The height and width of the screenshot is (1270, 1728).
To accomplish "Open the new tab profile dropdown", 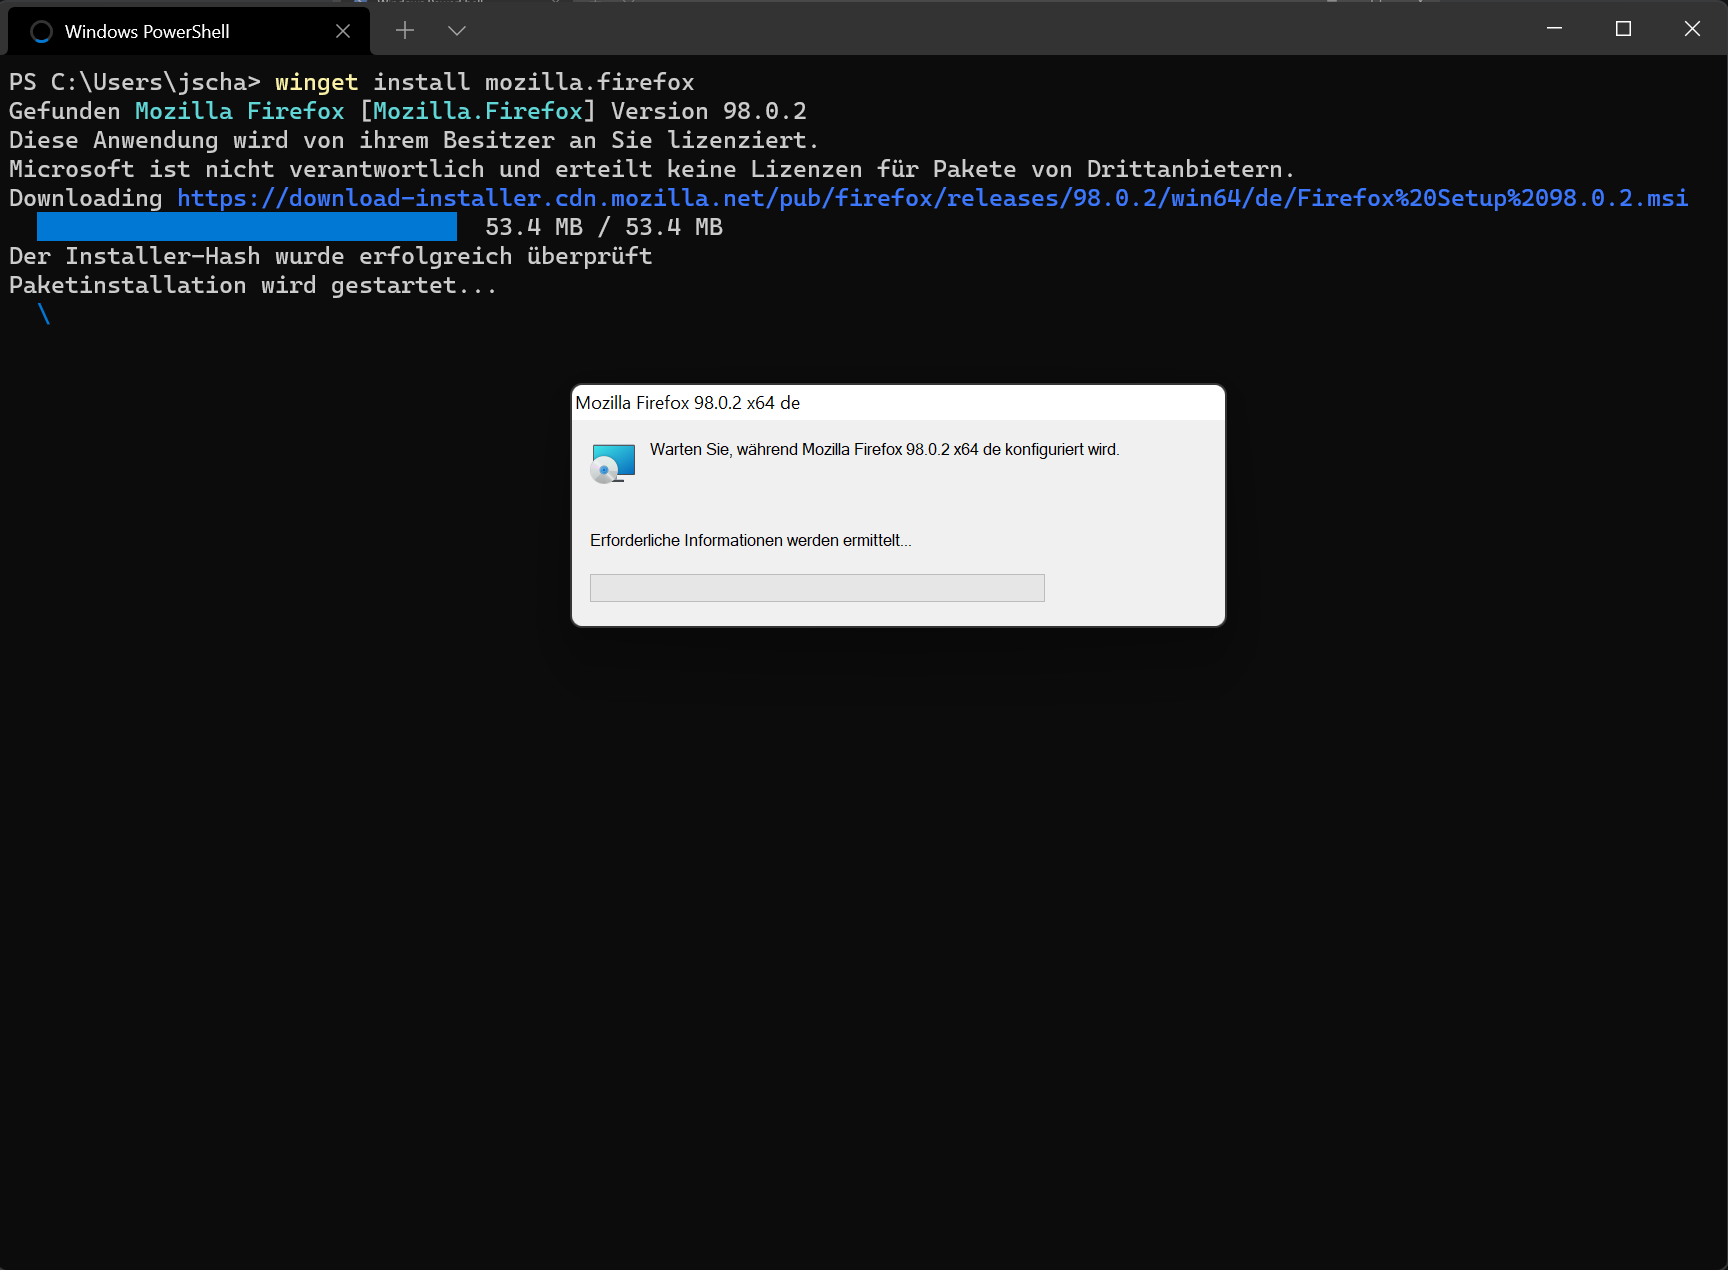I will click(x=457, y=30).
